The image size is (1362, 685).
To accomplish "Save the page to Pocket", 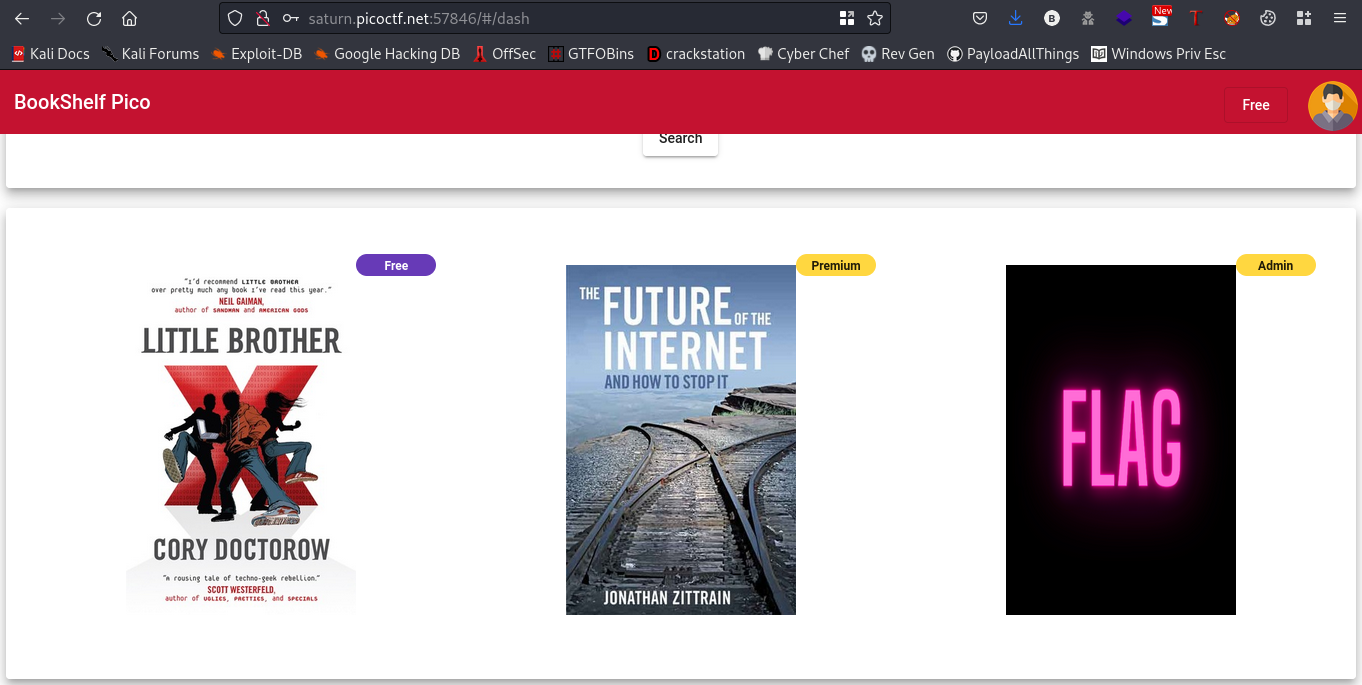I will 980,18.
